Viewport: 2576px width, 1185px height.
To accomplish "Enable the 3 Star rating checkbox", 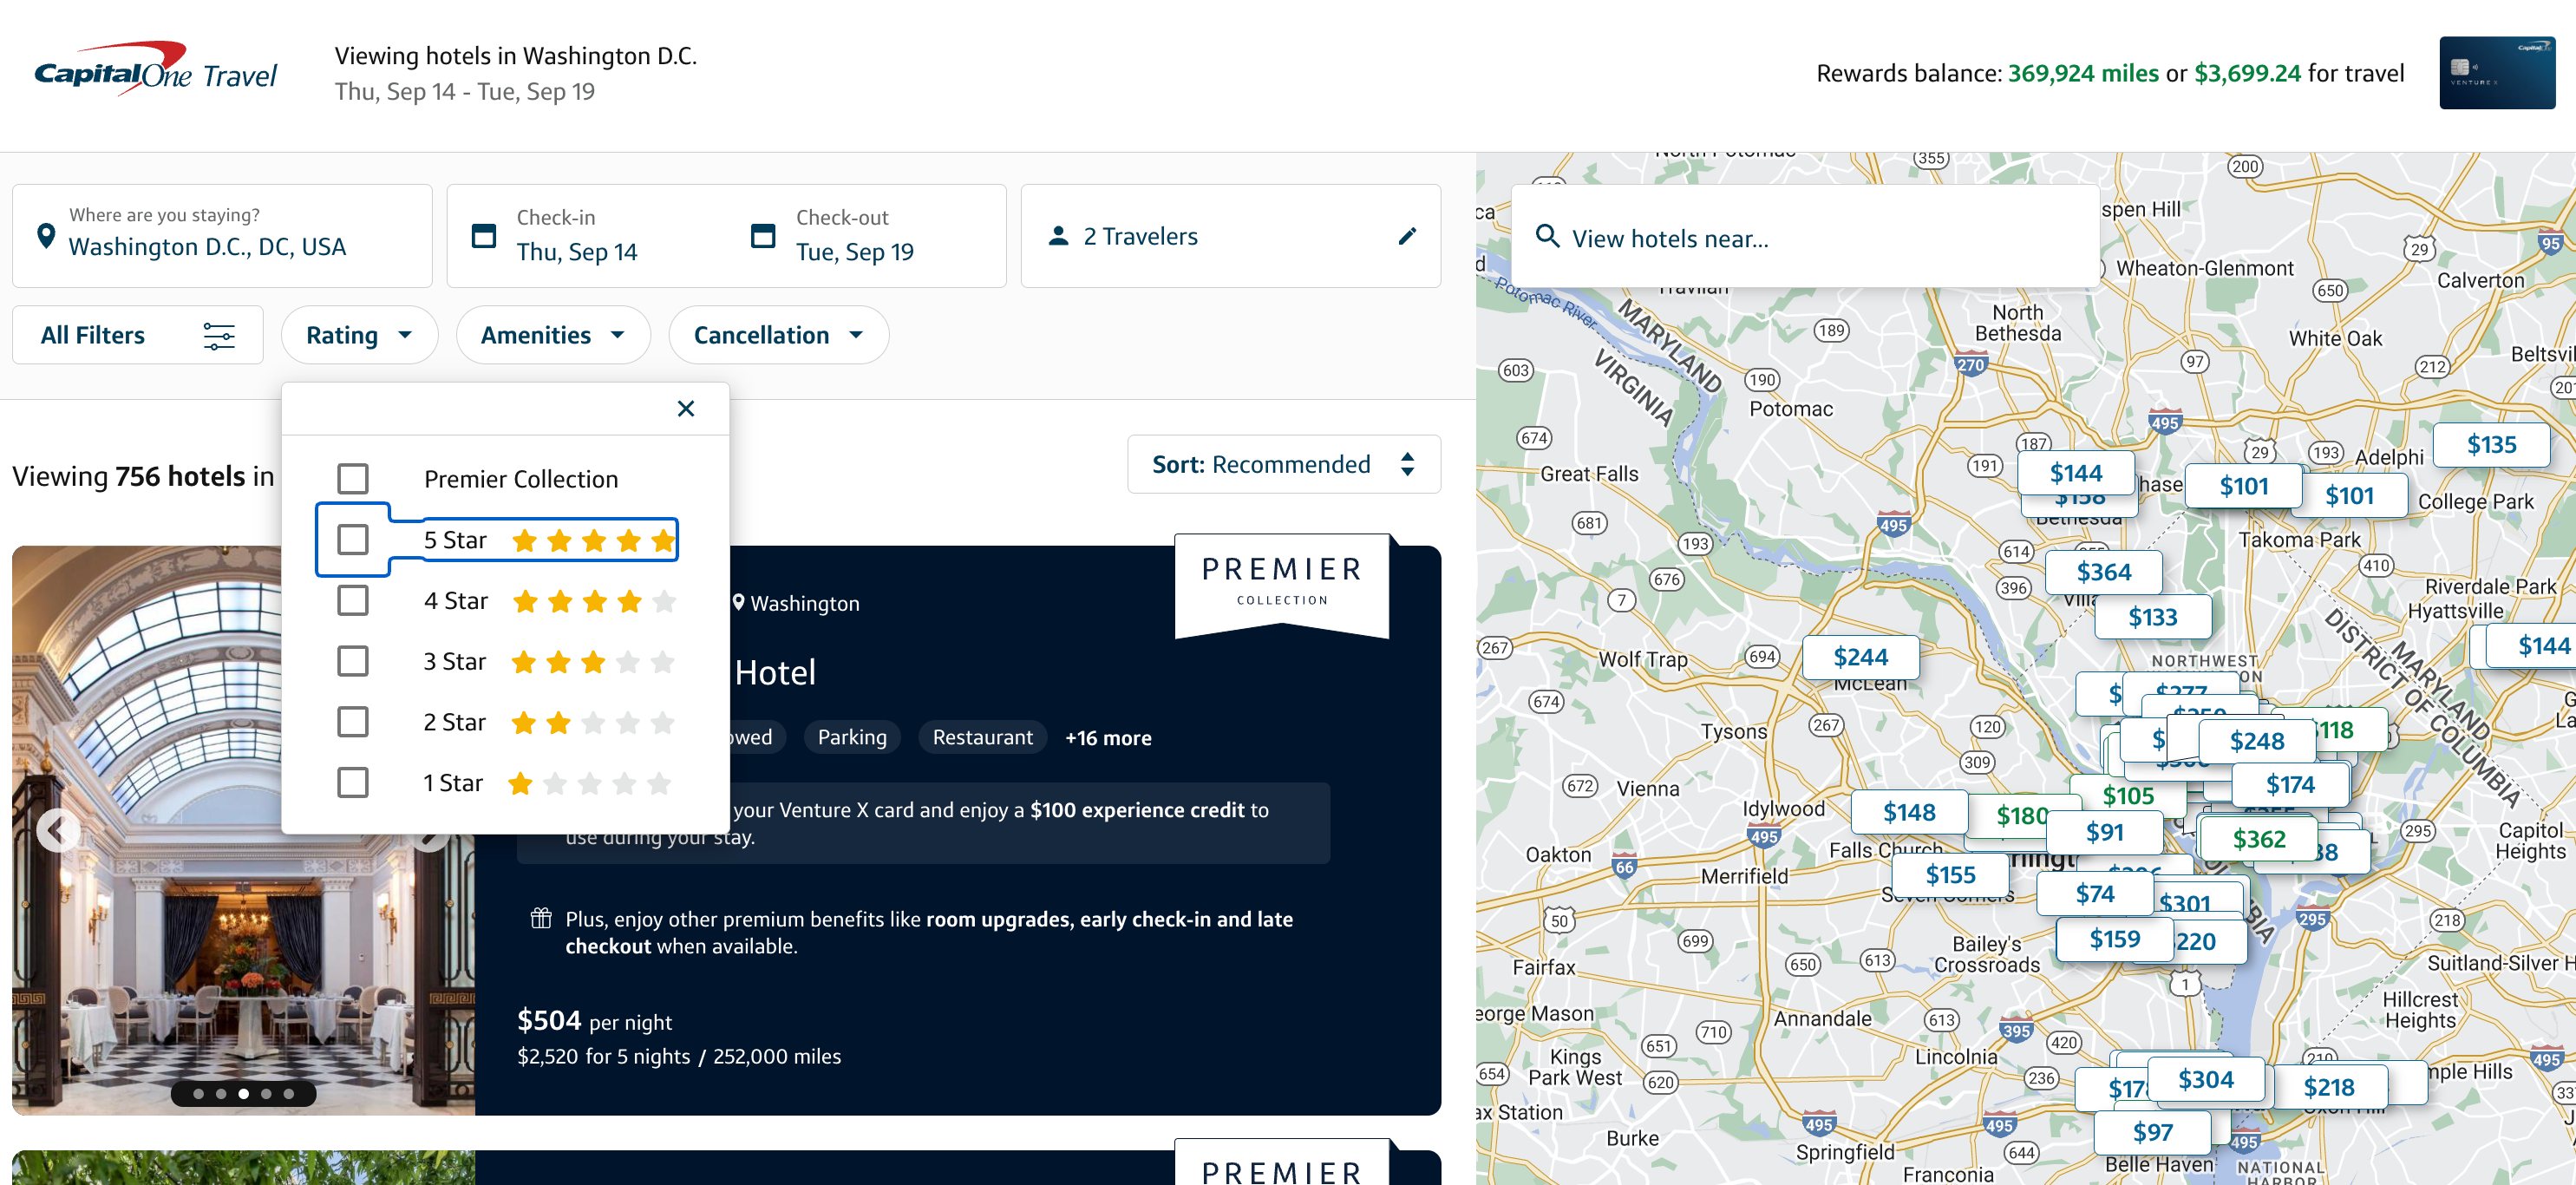I will tap(351, 659).
